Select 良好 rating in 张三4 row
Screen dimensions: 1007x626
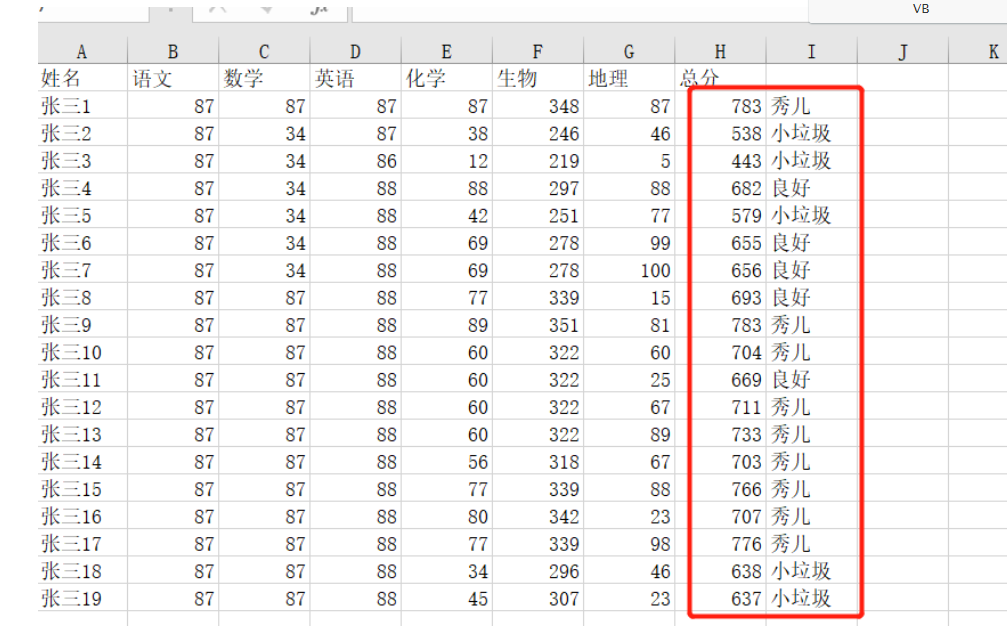click(811, 187)
